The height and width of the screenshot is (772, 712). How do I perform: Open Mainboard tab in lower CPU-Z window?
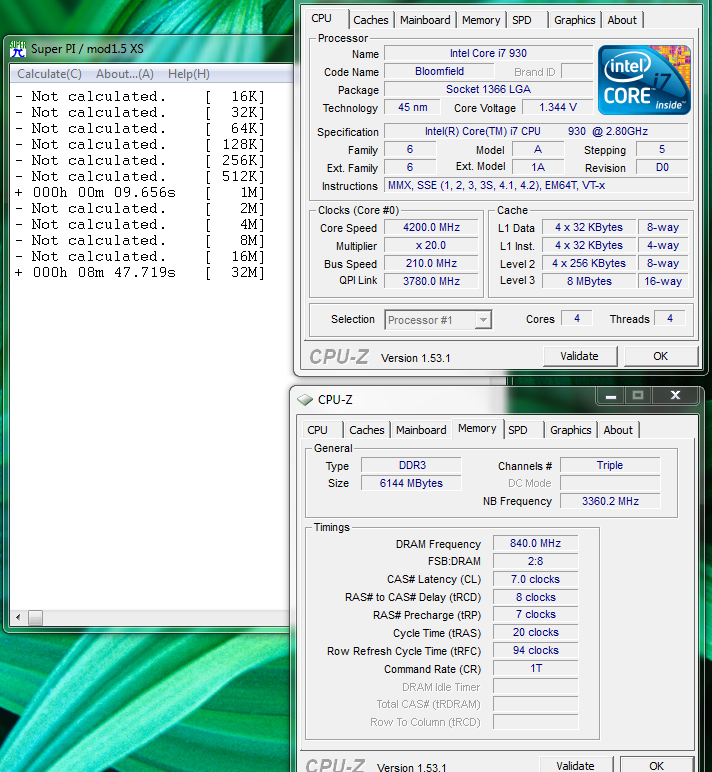point(421,430)
